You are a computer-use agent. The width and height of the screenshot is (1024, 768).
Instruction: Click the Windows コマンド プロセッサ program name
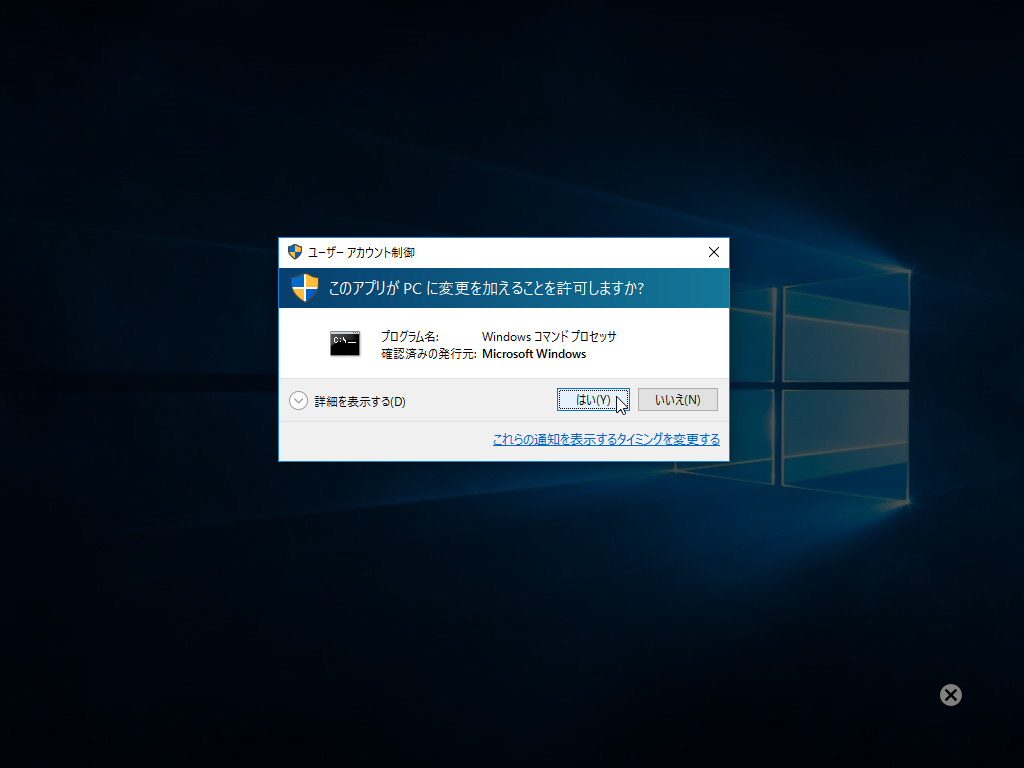[549, 337]
